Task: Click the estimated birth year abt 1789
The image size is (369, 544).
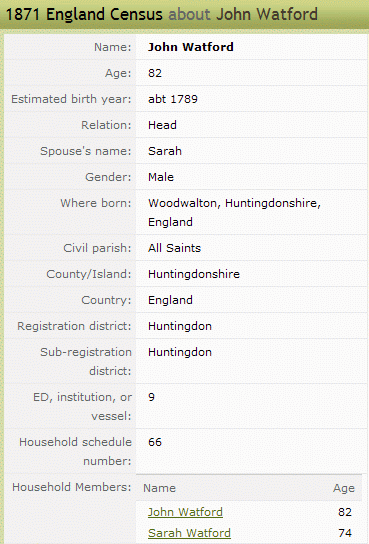Action: 173,99
